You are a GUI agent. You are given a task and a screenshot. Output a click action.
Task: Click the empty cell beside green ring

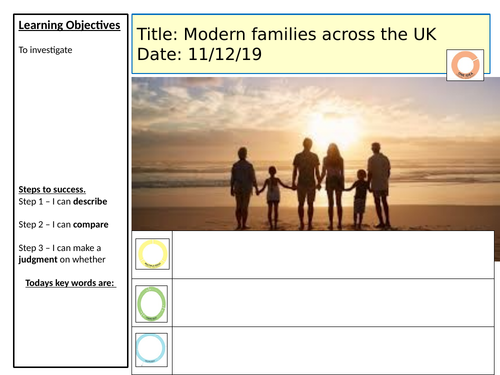click(333, 303)
